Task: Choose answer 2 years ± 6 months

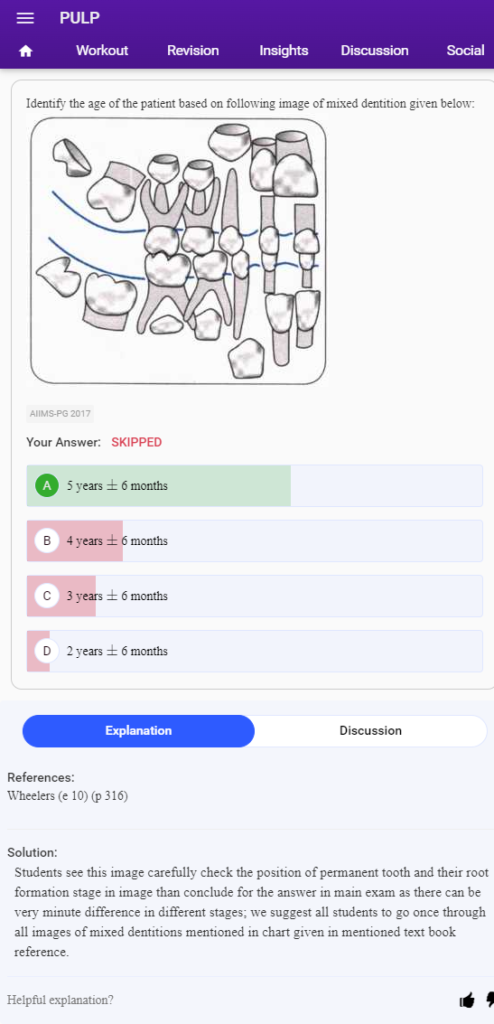Action: click(255, 651)
